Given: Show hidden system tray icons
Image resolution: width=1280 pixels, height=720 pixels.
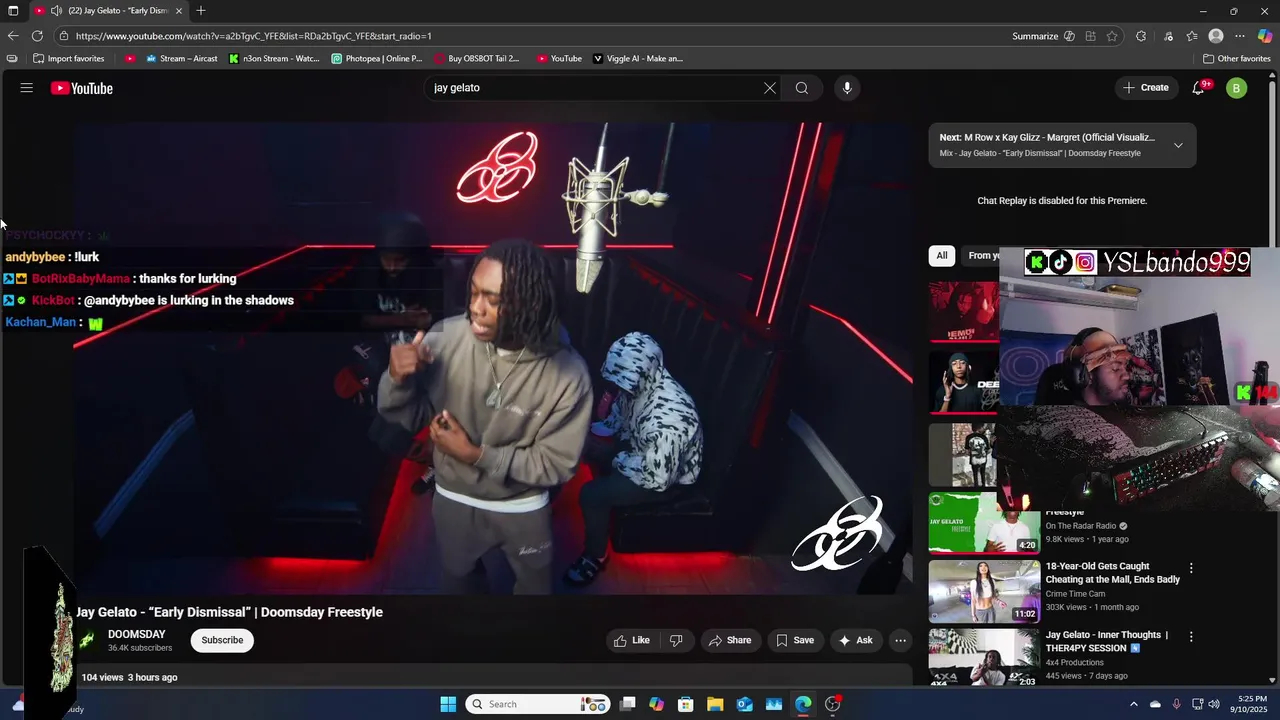Looking at the screenshot, I should 1133,704.
